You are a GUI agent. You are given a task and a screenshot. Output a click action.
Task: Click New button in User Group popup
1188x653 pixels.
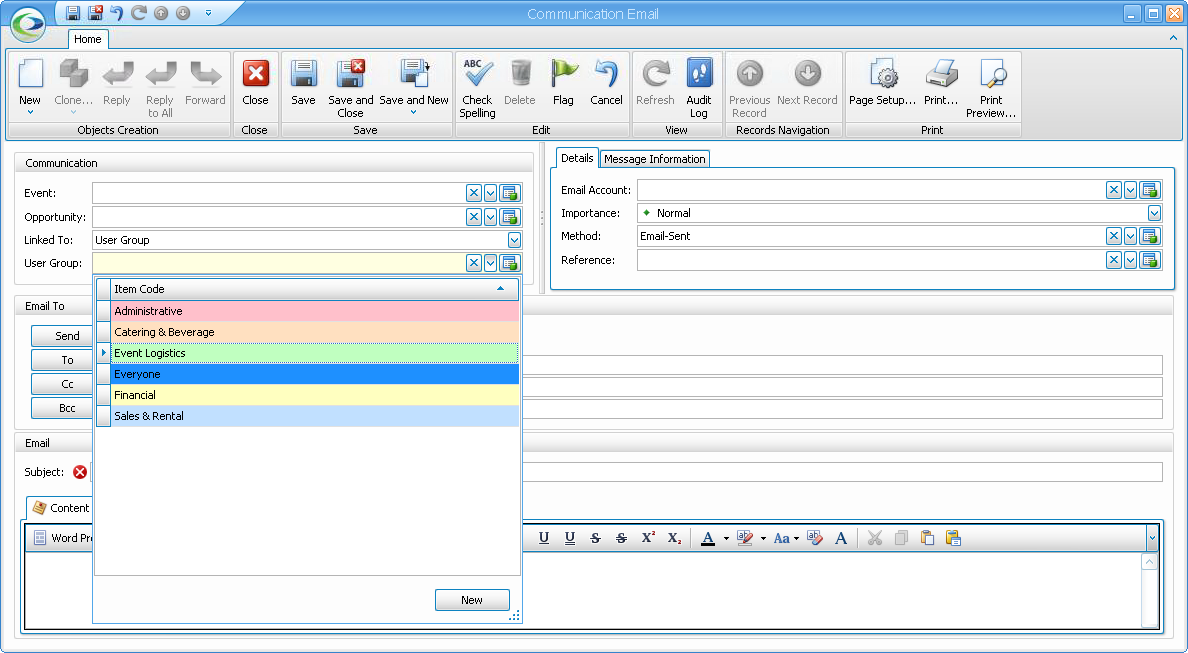click(472, 600)
